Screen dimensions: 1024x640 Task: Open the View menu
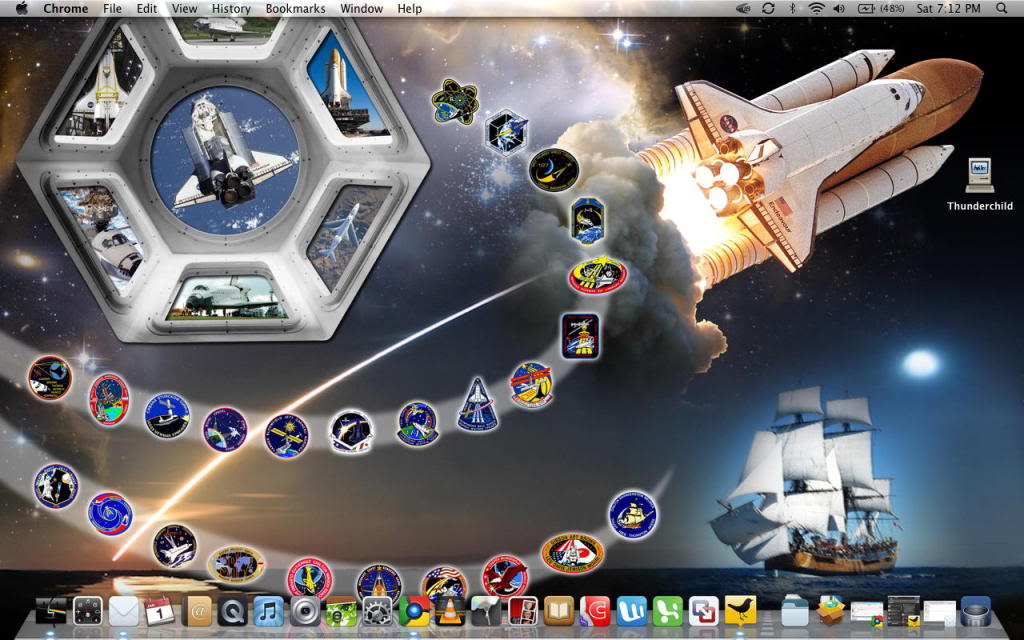184,8
